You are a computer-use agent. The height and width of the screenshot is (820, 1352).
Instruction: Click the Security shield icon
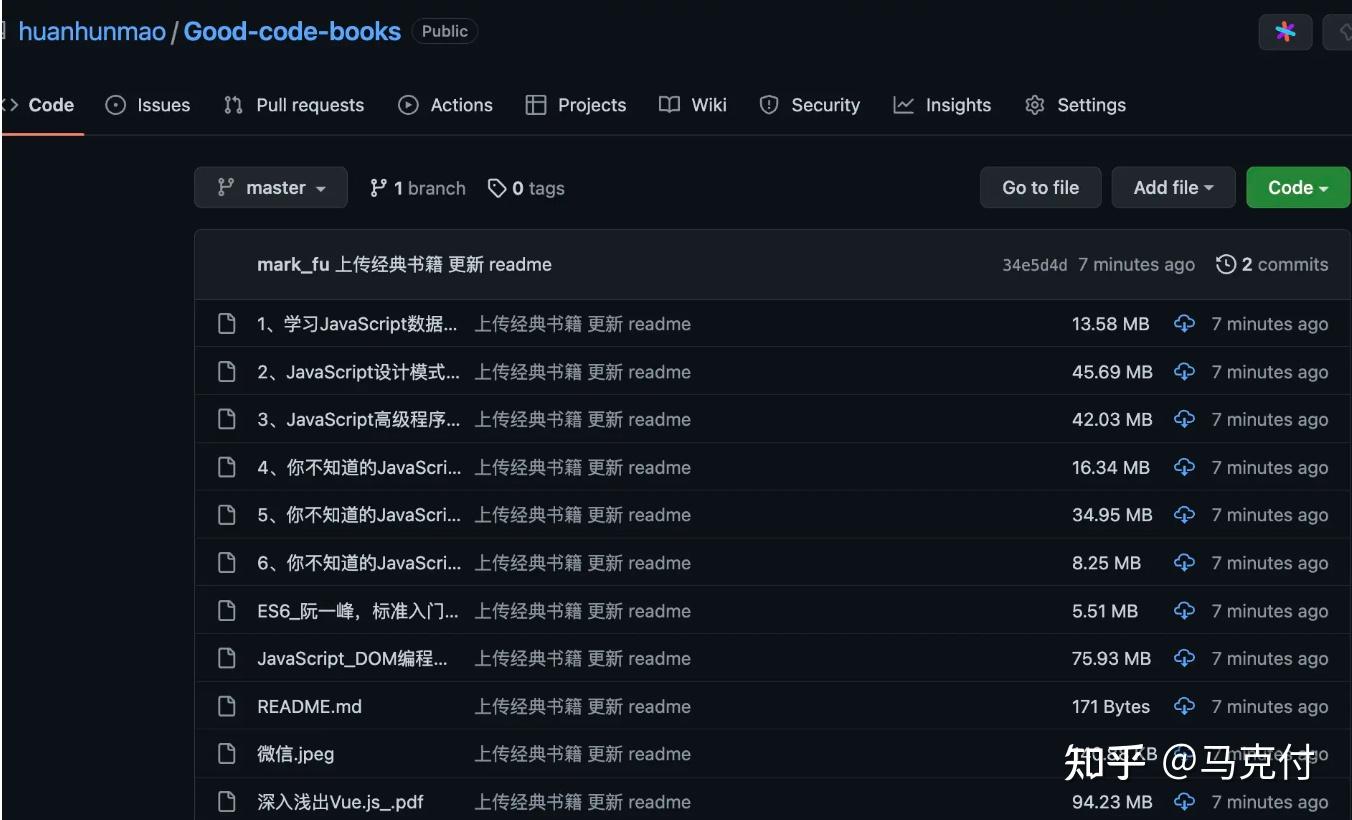(x=768, y=104)
